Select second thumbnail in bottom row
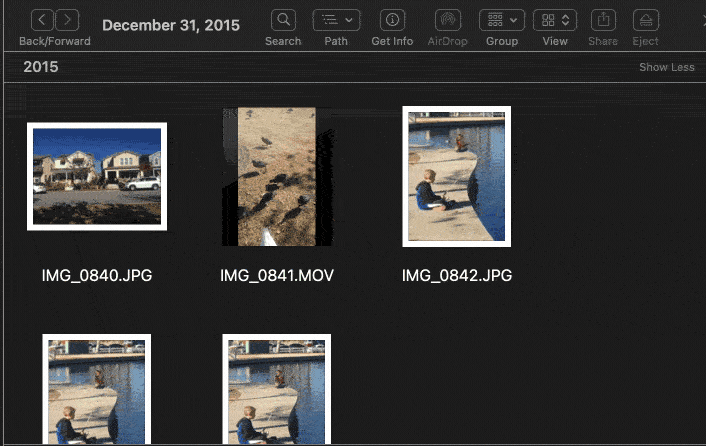Screen dimensions: 706x446 click(x=277, y=390)
